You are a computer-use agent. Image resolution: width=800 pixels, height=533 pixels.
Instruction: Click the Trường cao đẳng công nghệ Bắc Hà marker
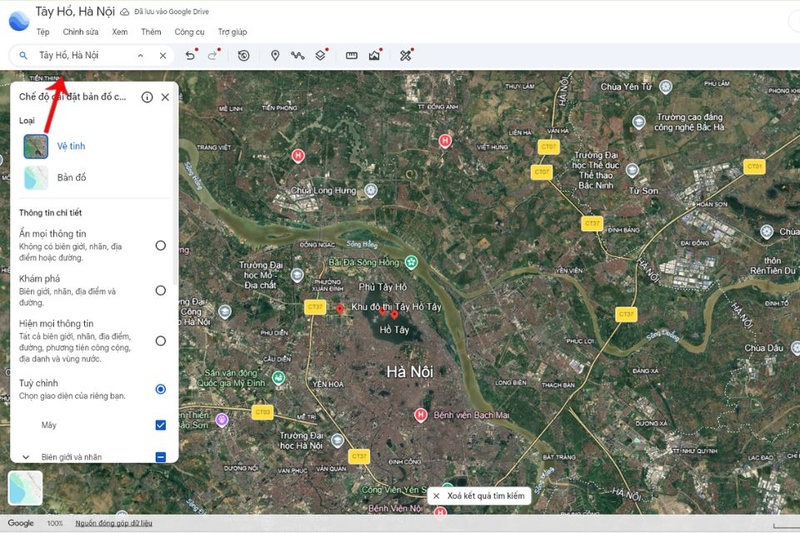coord(639,122)
